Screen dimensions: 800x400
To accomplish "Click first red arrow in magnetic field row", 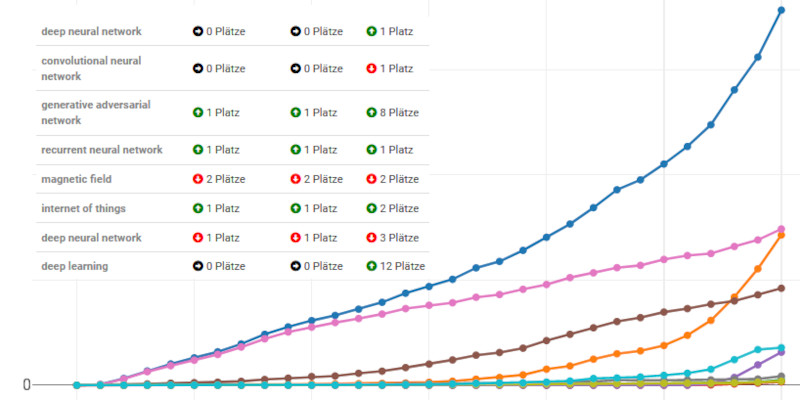I will pyautogui.click(x=198, y=179).
